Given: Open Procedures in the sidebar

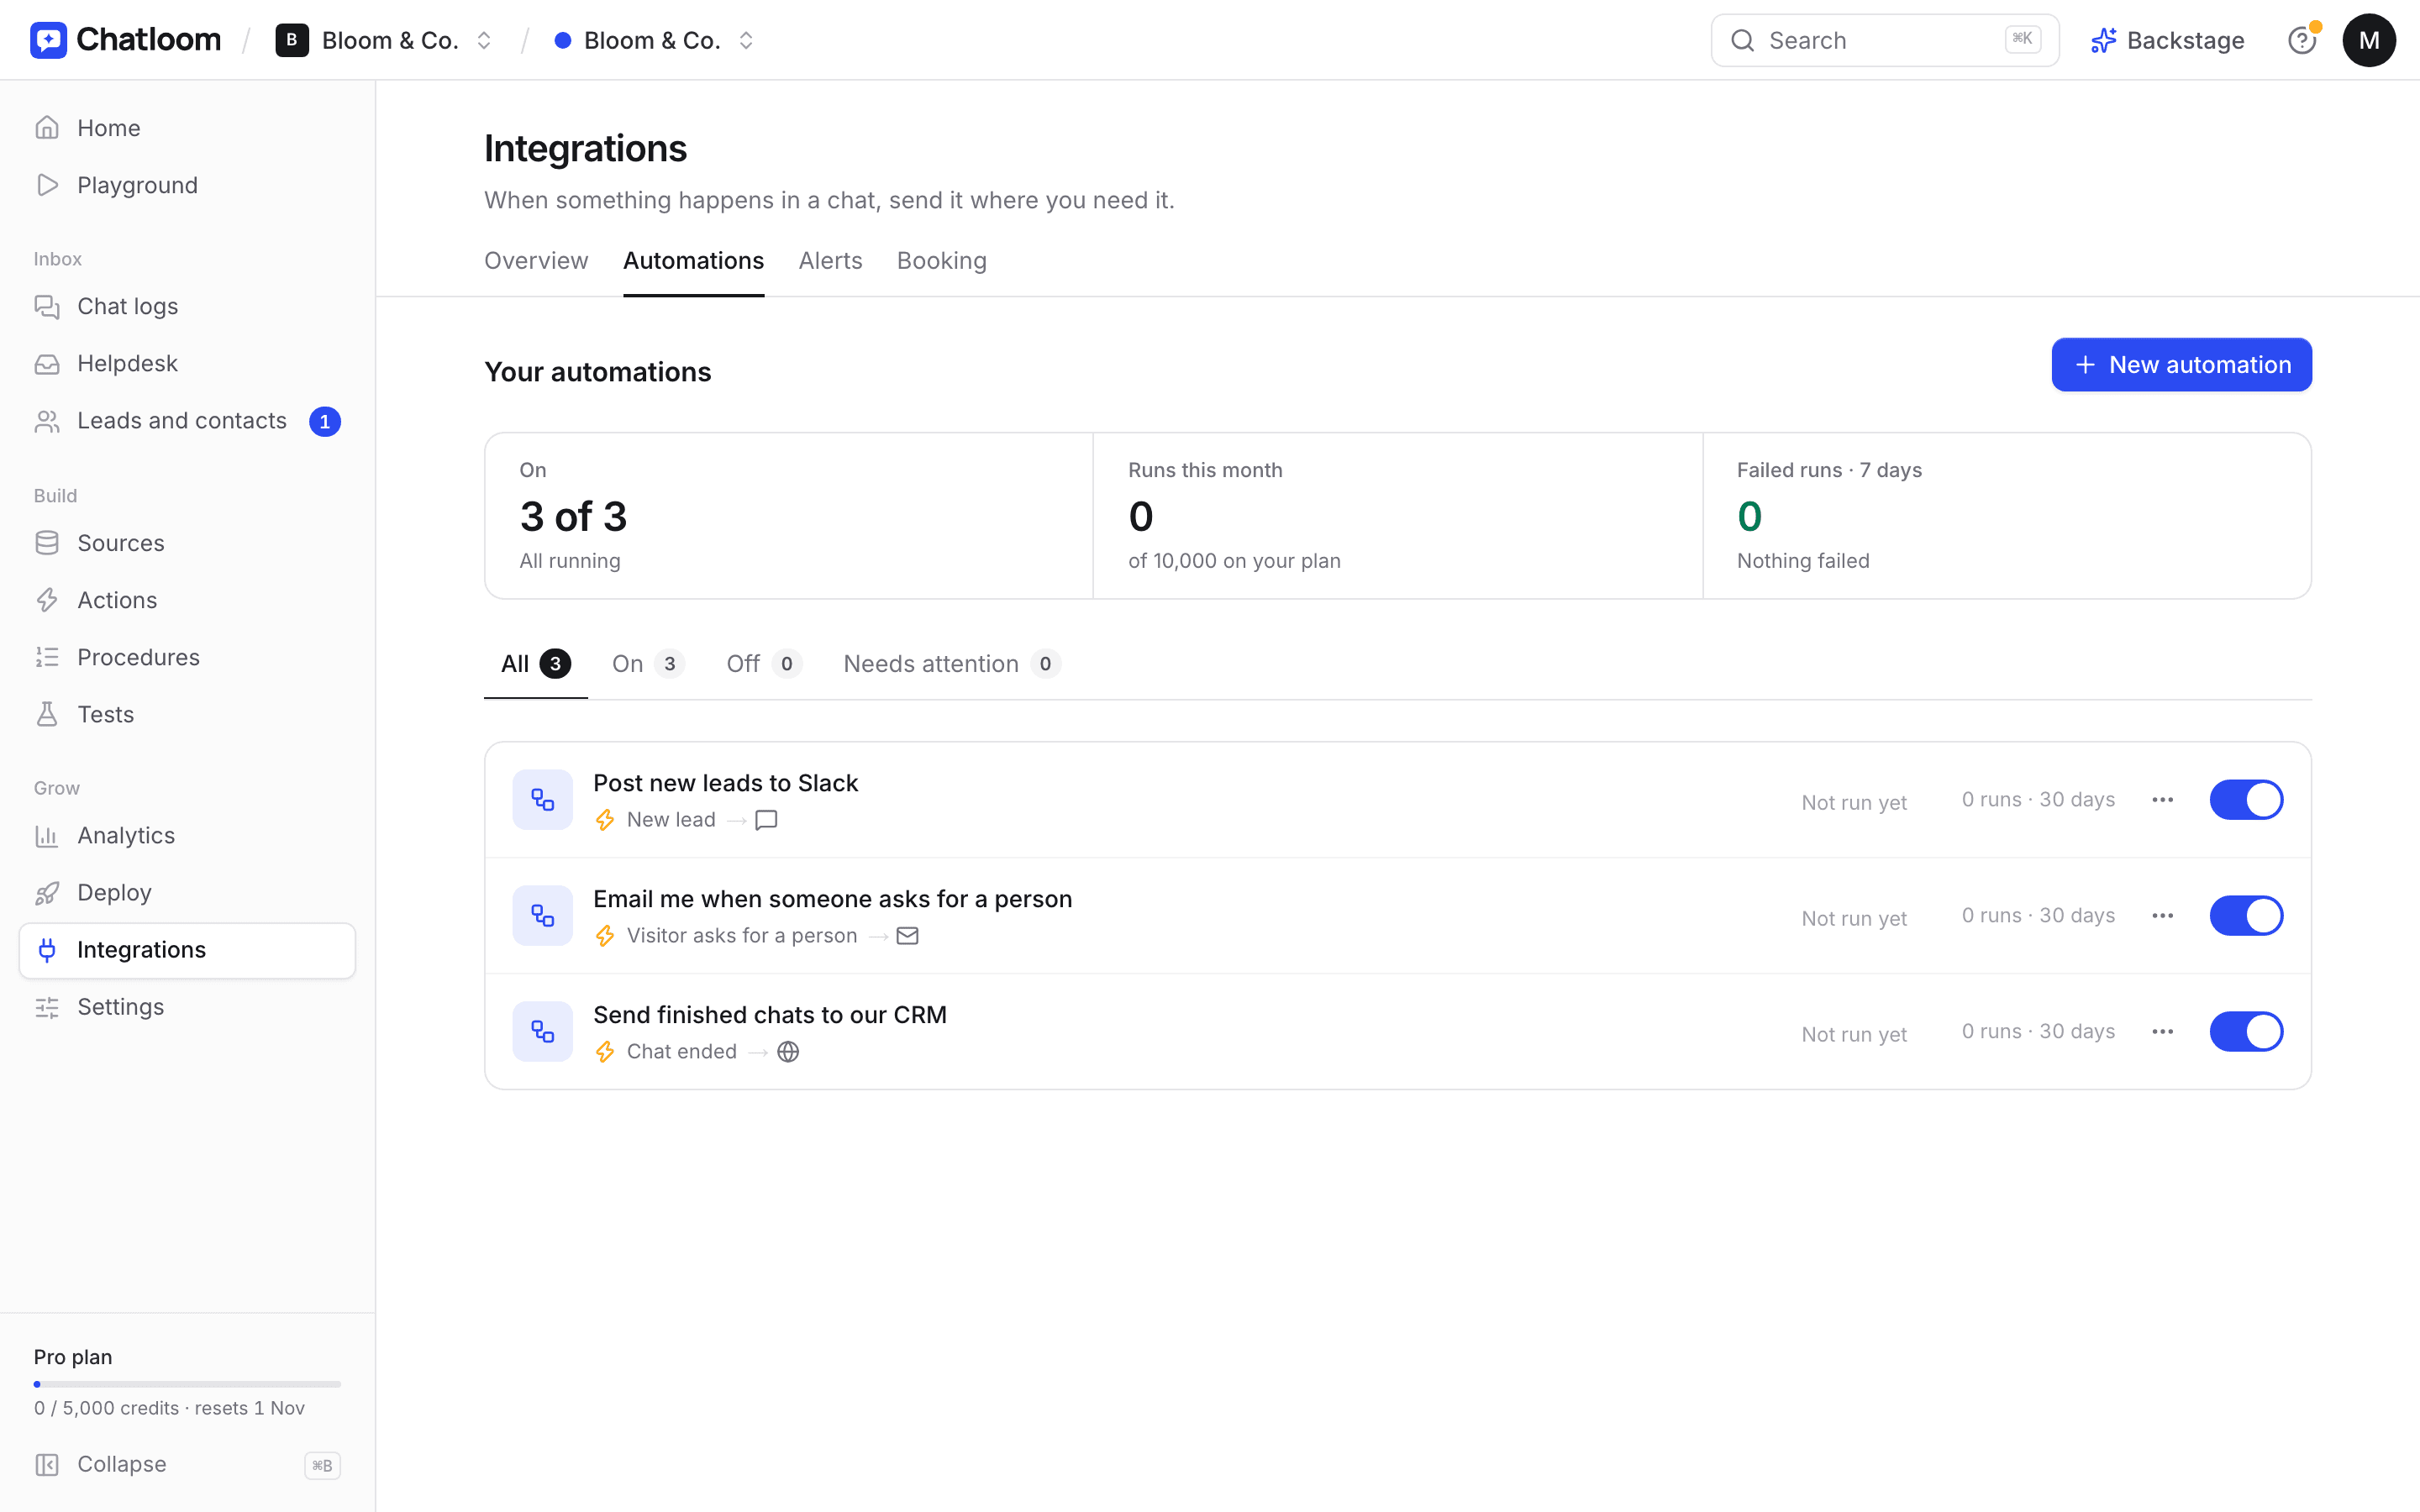Looking at the screenshot, I should (187, 657).
